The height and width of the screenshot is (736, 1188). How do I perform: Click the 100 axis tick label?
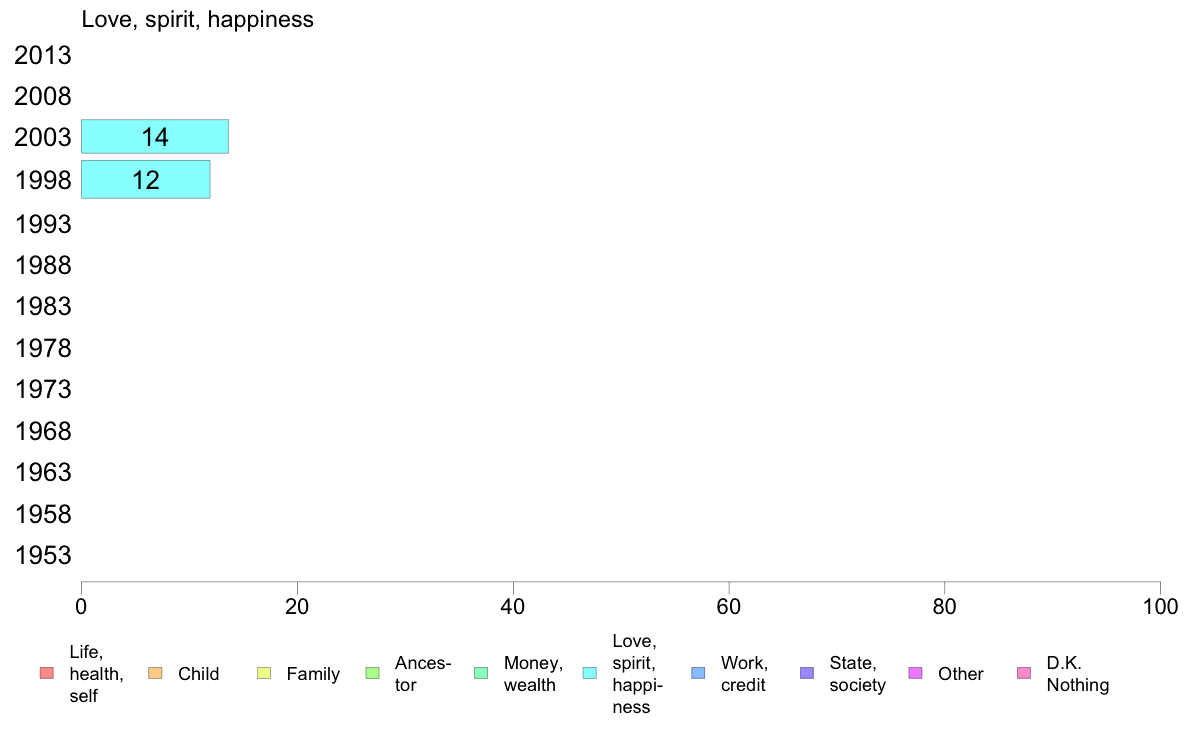[x=1160, y=607]
